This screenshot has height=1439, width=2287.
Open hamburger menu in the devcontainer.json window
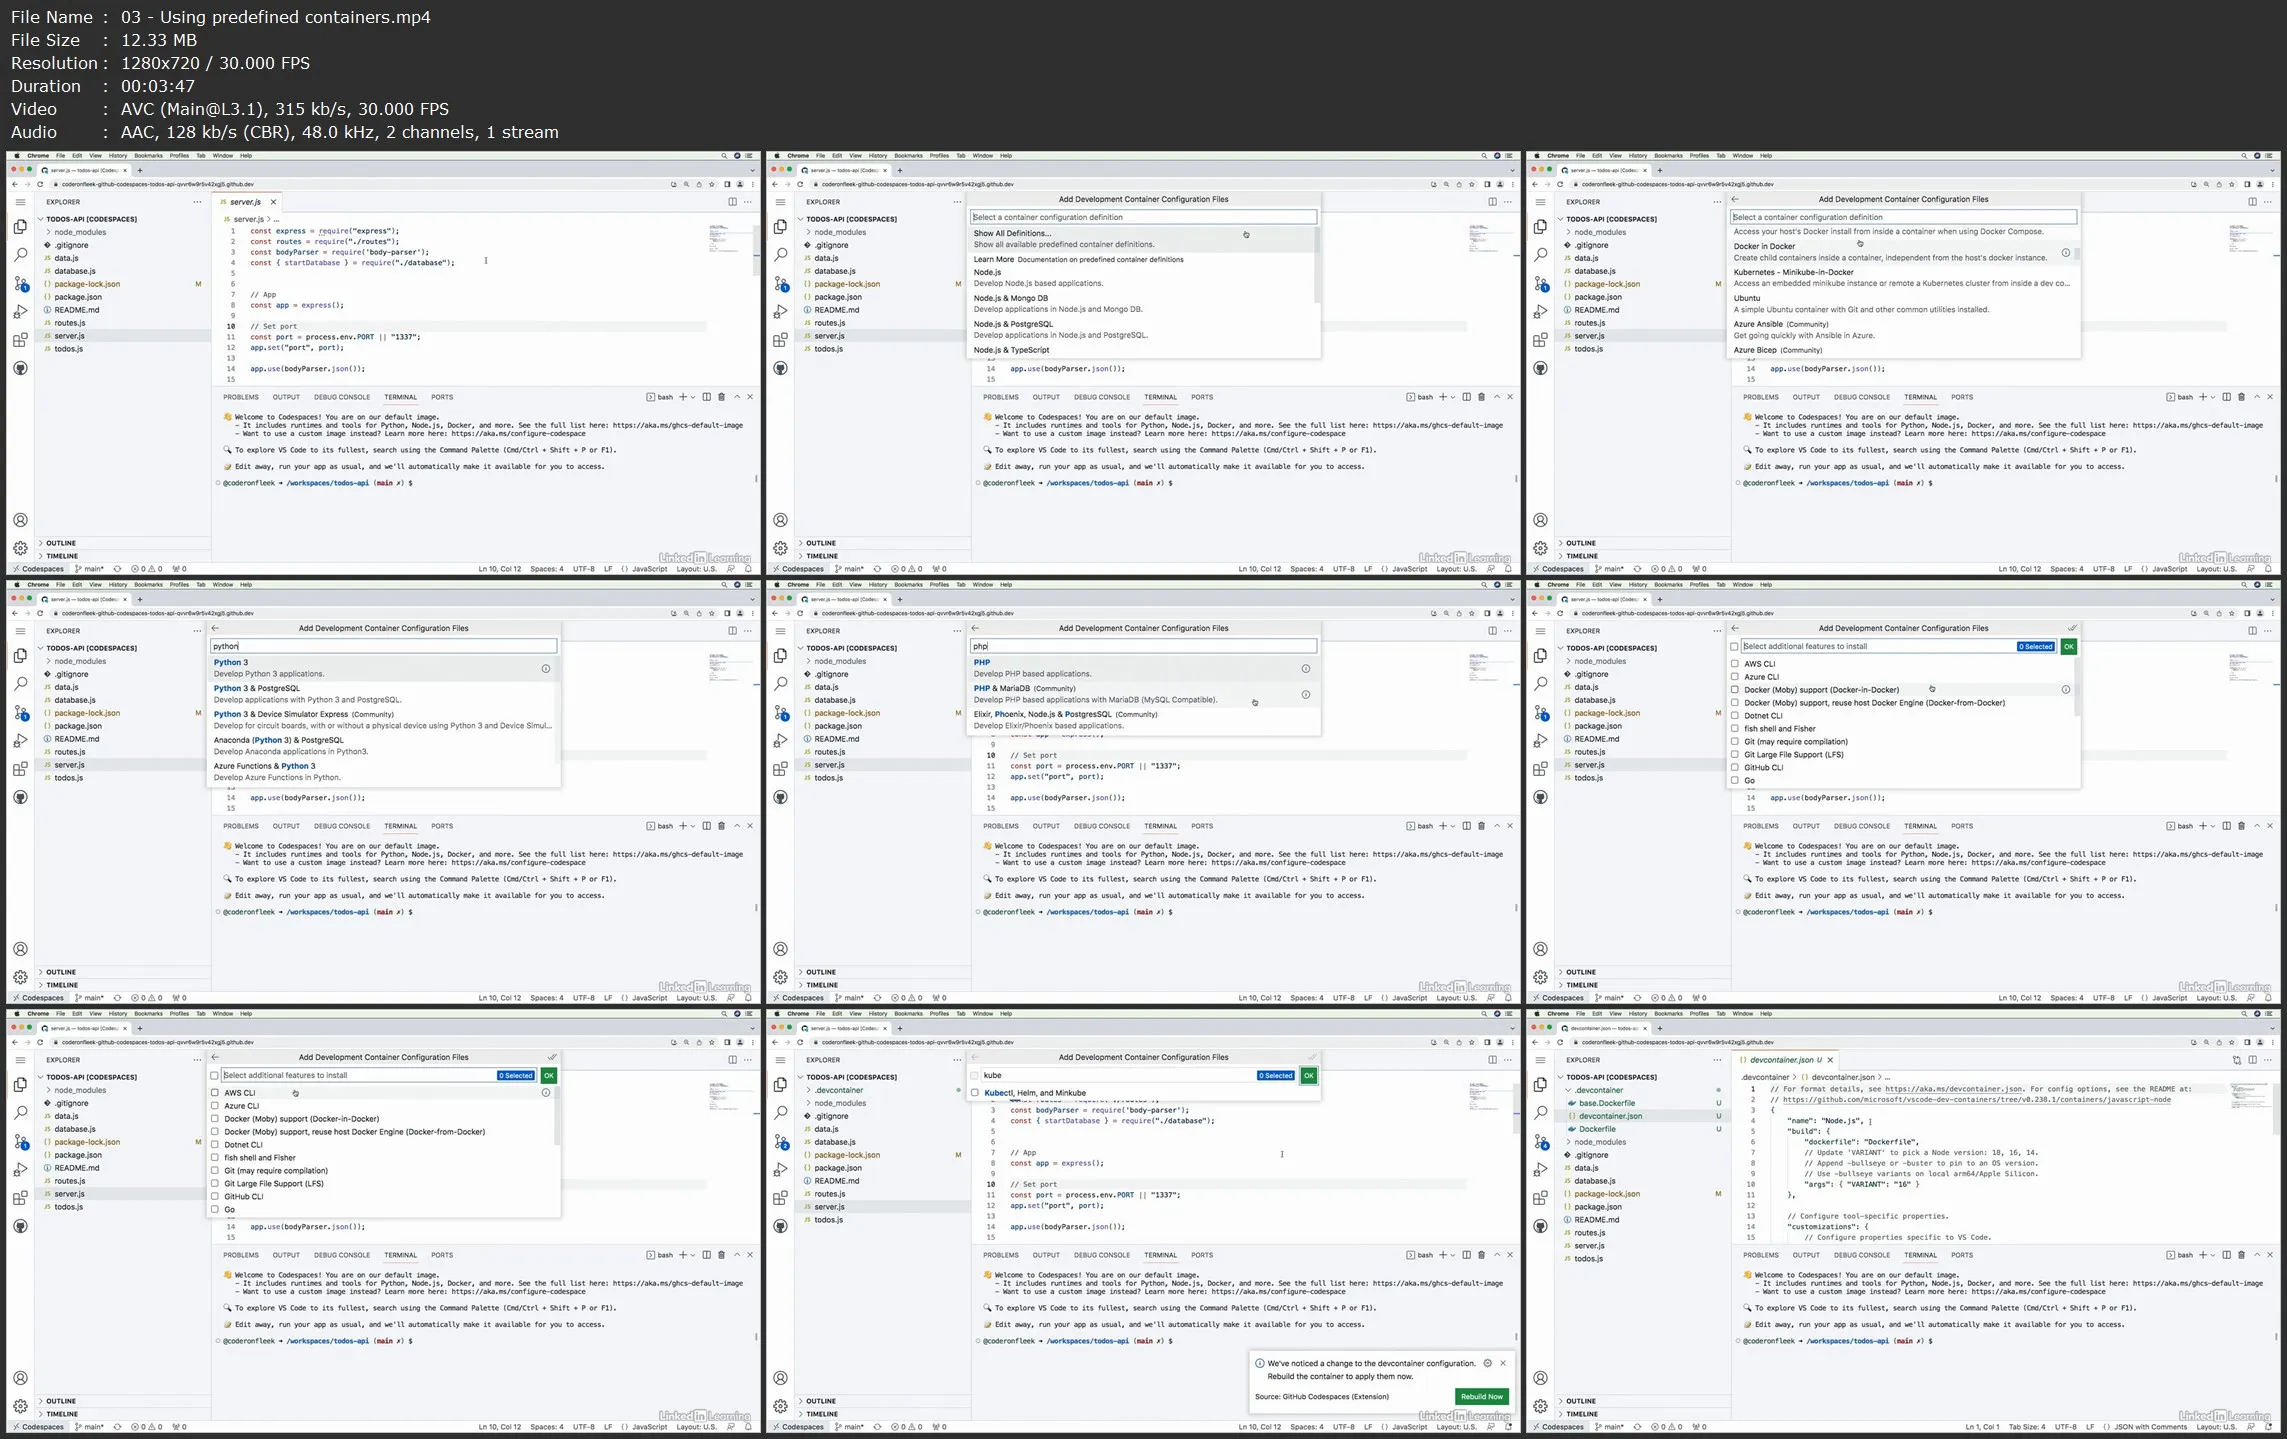coord(1540,1060)
